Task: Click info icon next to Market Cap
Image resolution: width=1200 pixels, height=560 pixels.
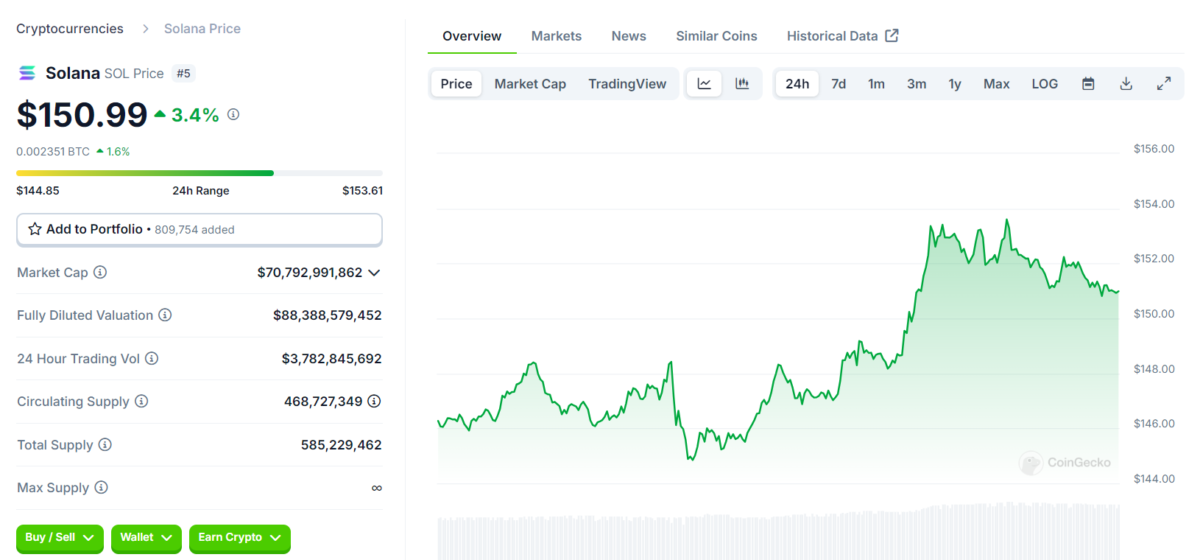Action: point(100,272)
